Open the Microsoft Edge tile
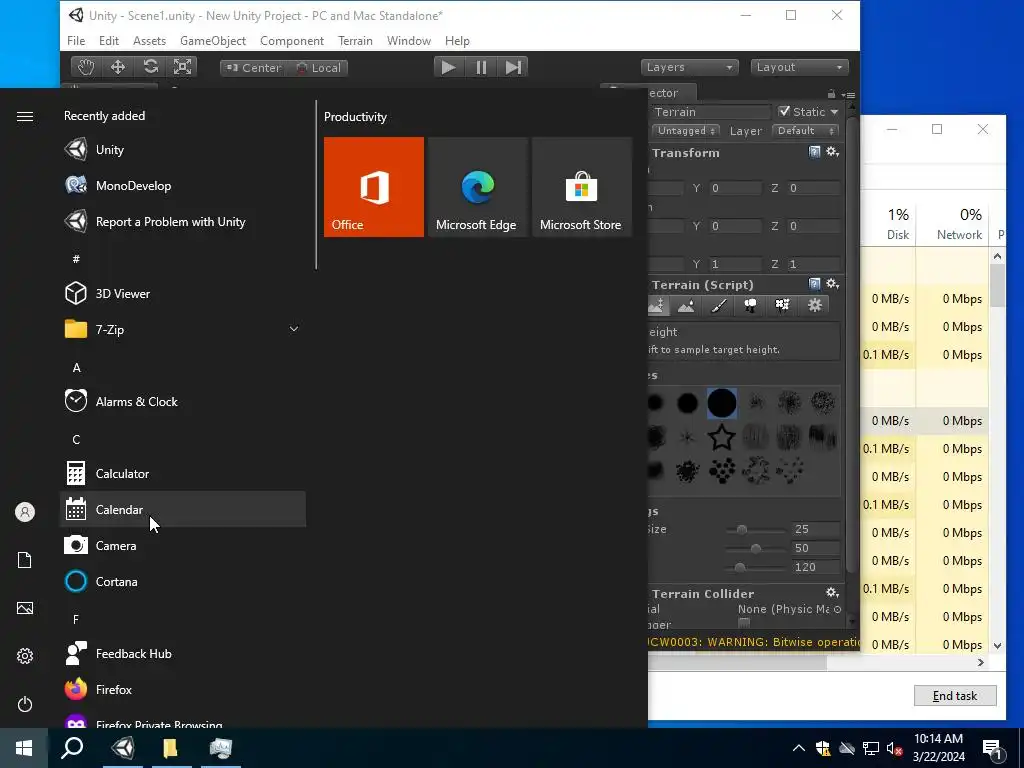This screenshot has width=1024, height=768. click(x=477, y=187)
